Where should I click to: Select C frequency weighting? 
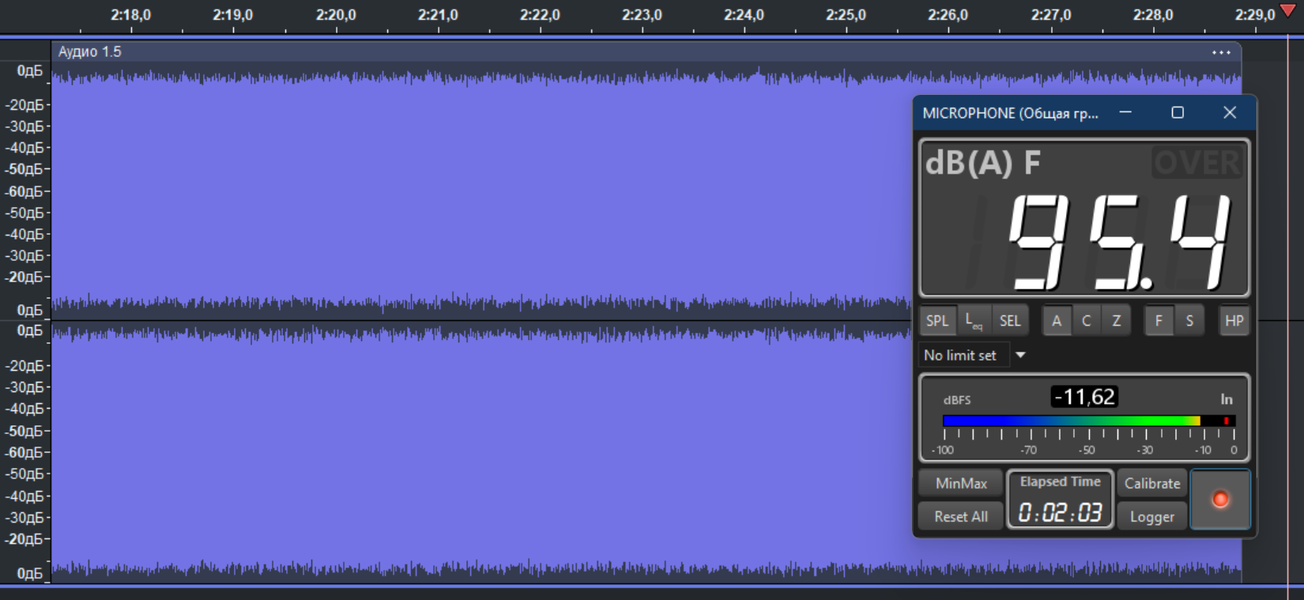(x=1086, y=321)
